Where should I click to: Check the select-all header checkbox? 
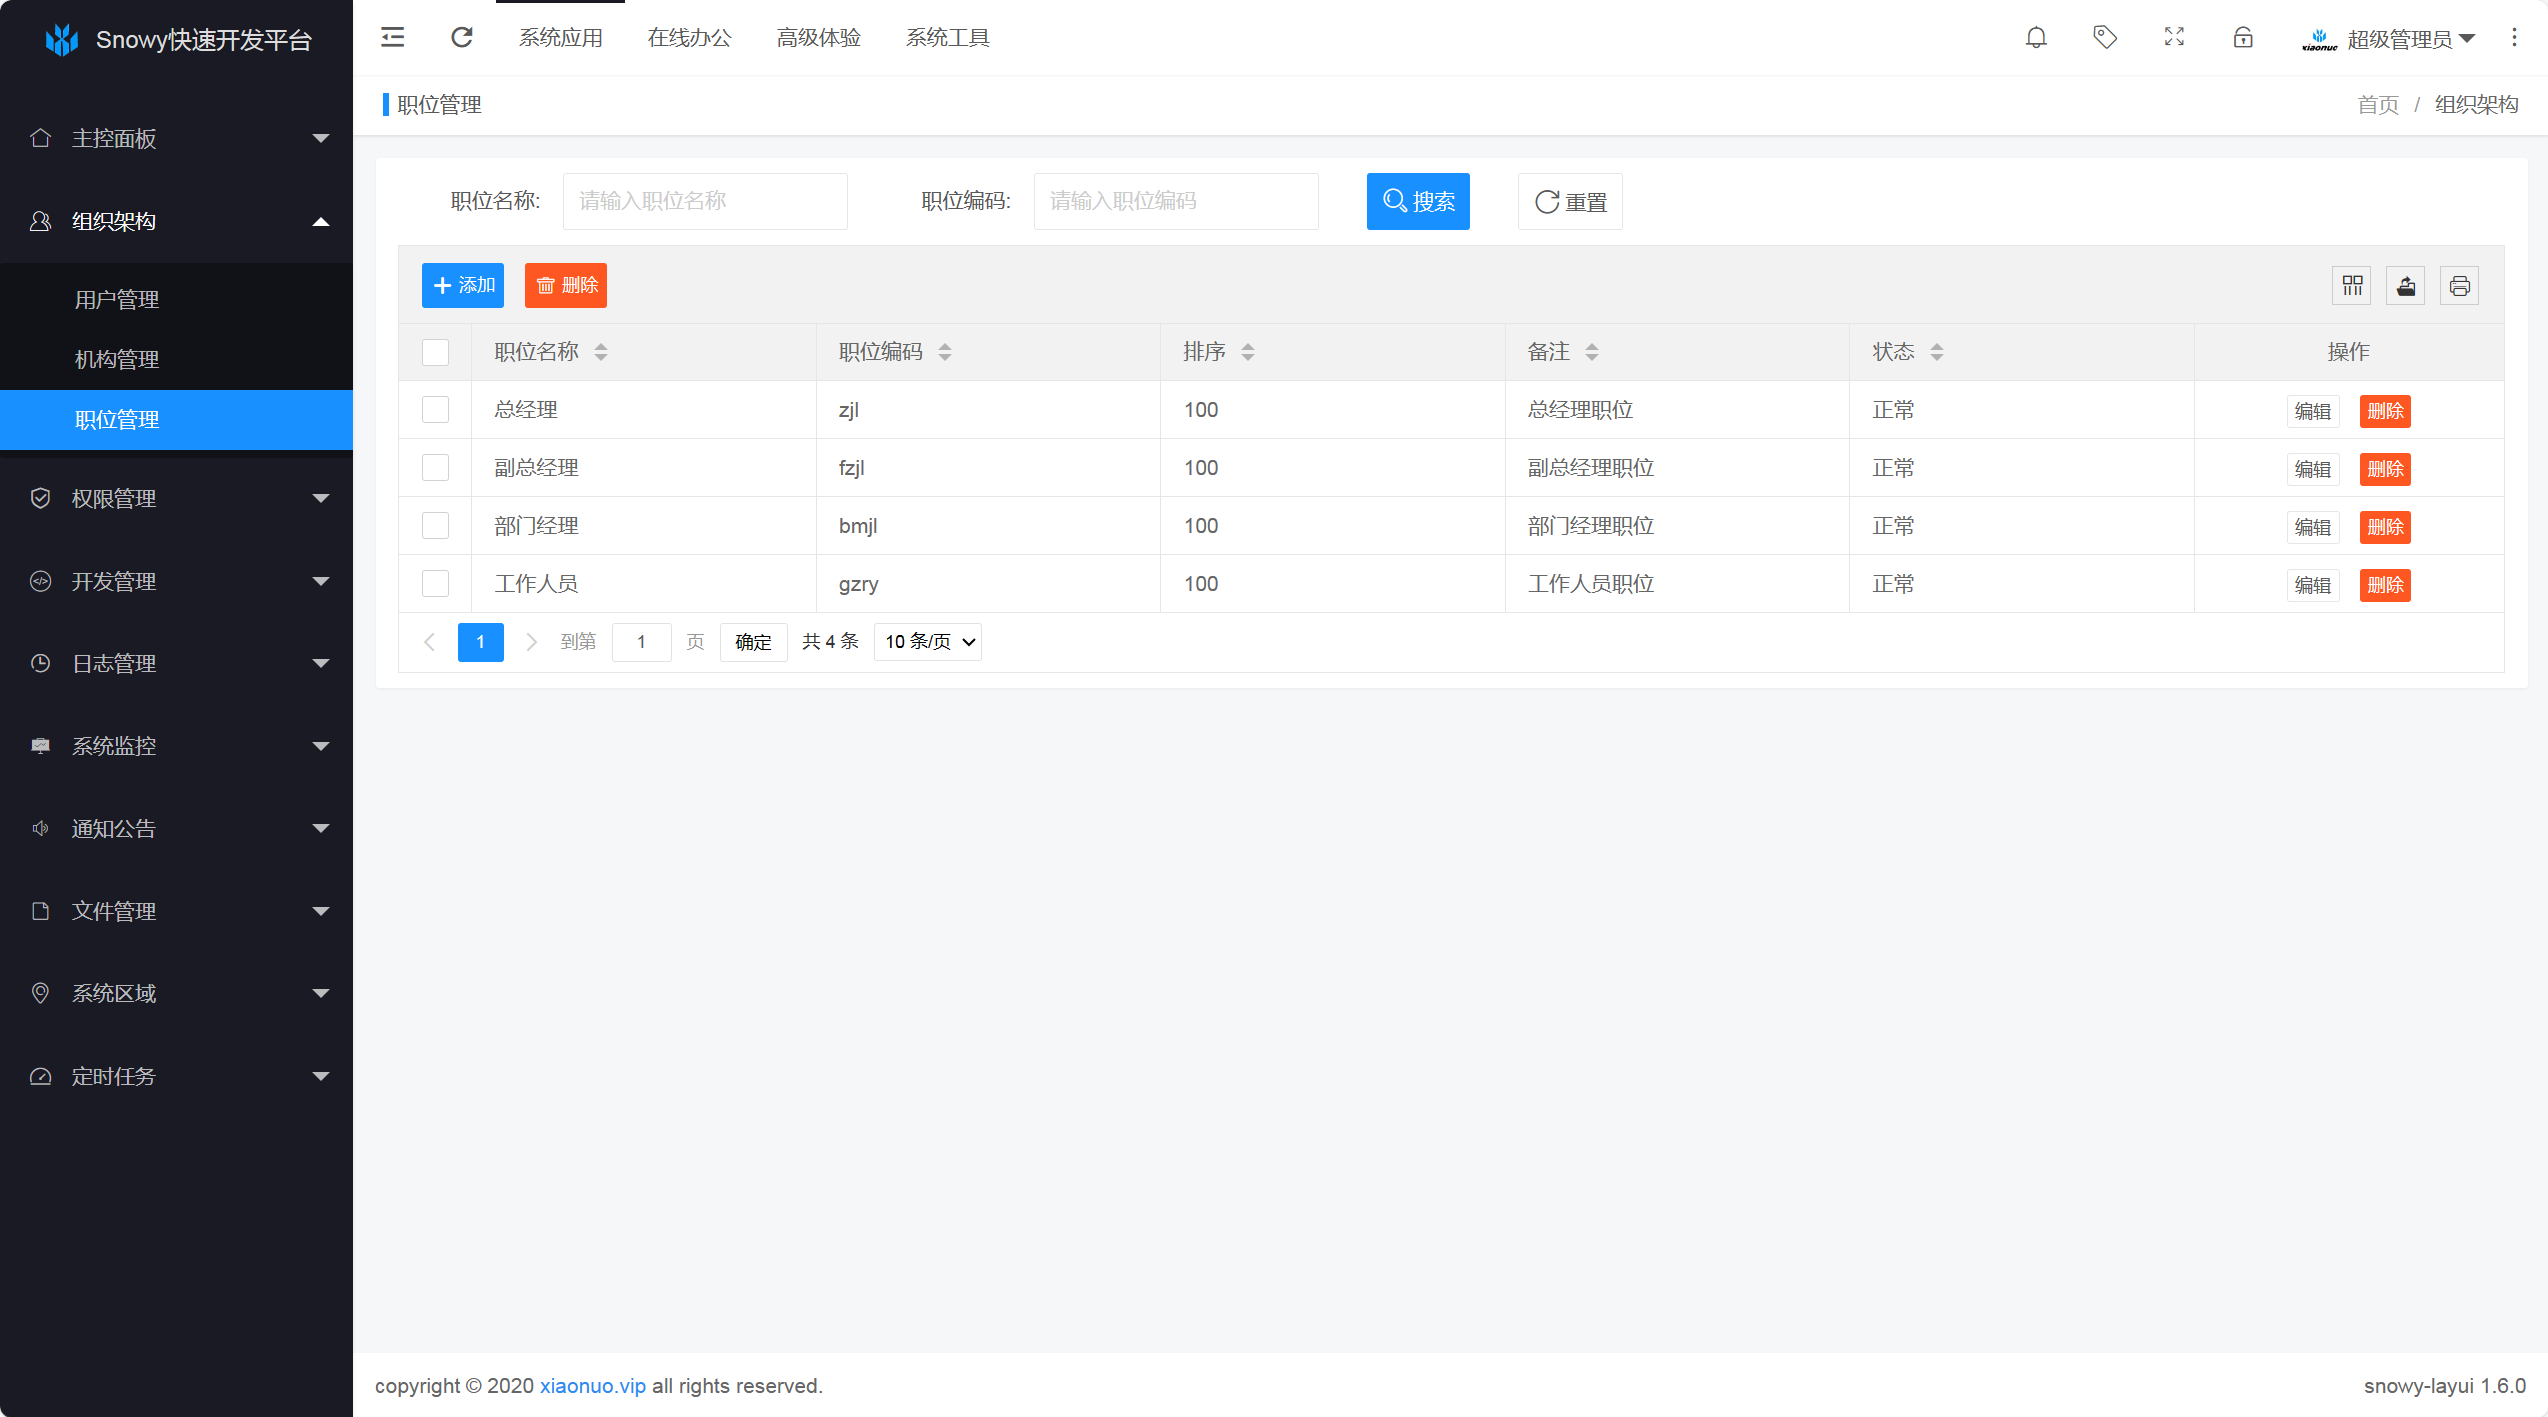click(x=435, y=352)
